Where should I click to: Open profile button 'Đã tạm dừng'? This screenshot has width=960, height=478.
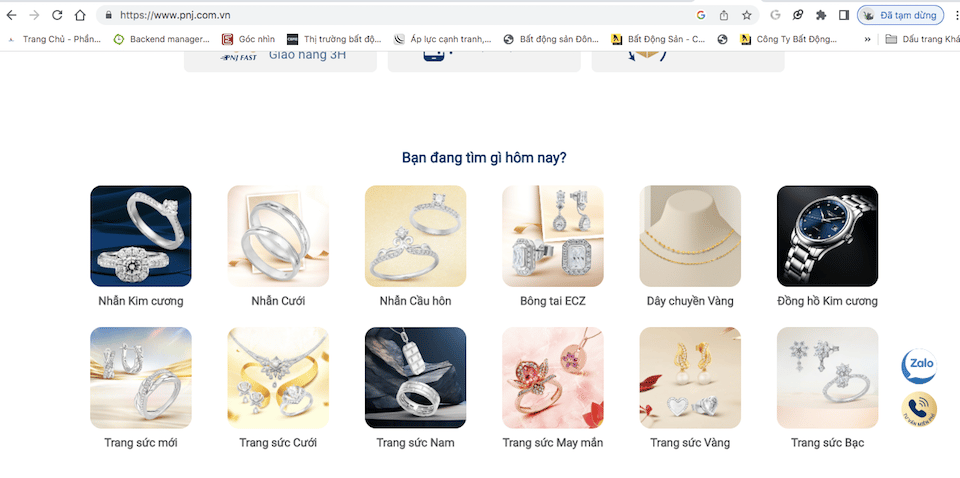[x=900, y=15]
